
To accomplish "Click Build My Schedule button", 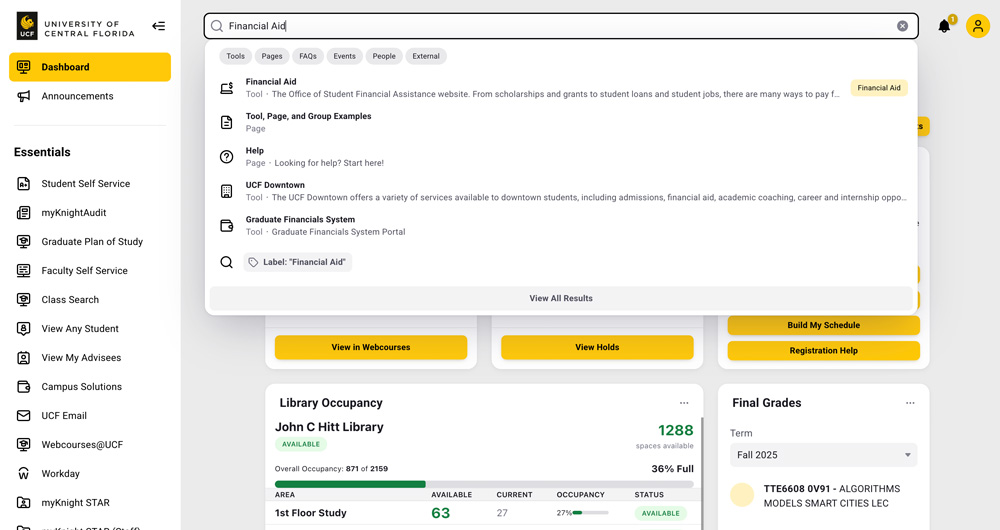I will (823, 325).
